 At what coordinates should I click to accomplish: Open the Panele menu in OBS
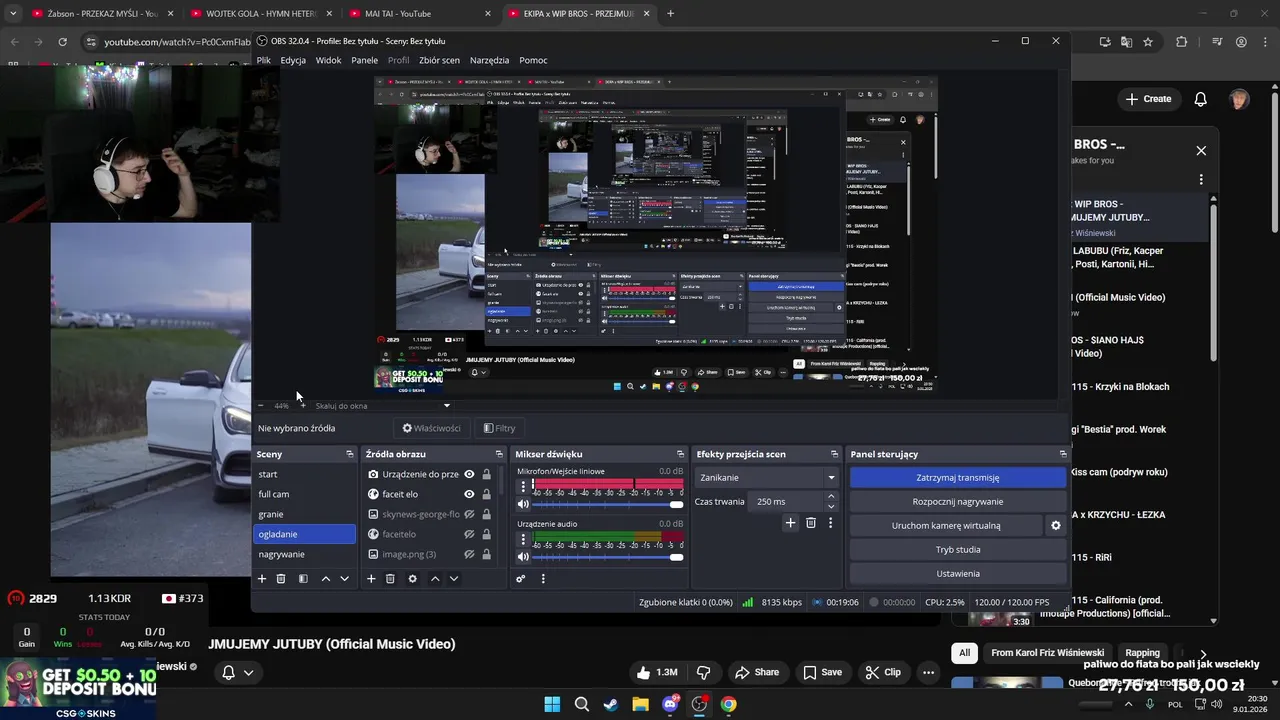coord(364,60)
